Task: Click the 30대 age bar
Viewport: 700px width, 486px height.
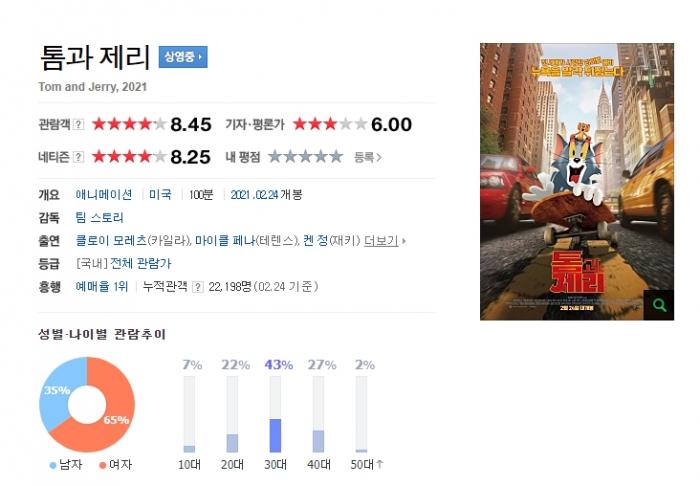Action: point(275,414)
